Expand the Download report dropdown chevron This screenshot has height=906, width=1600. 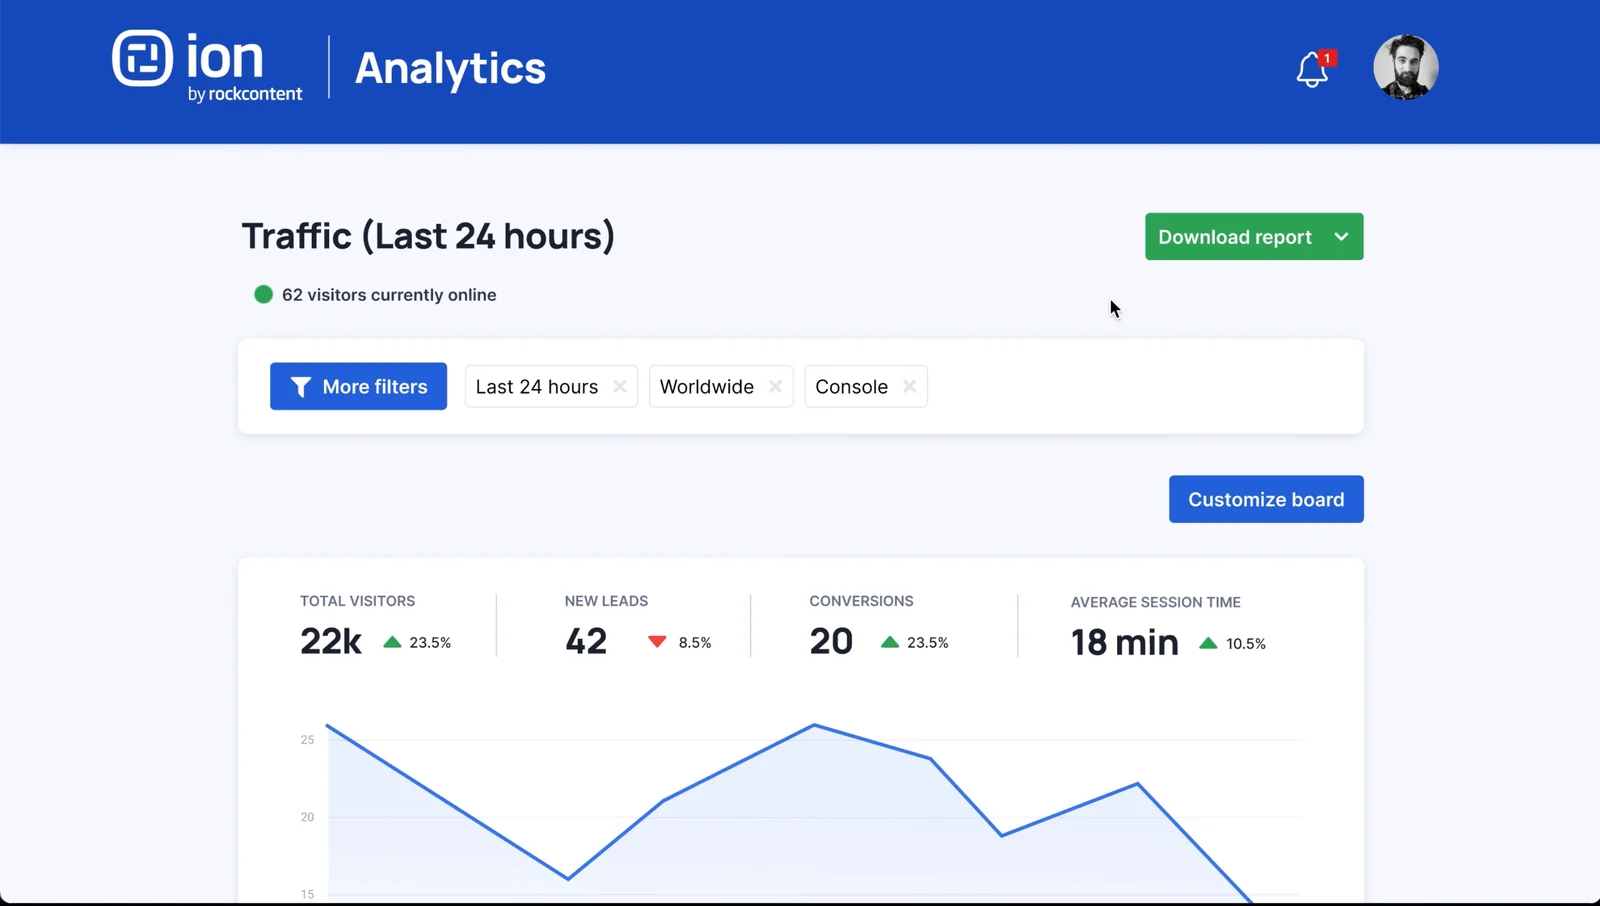click(1340, 237)
